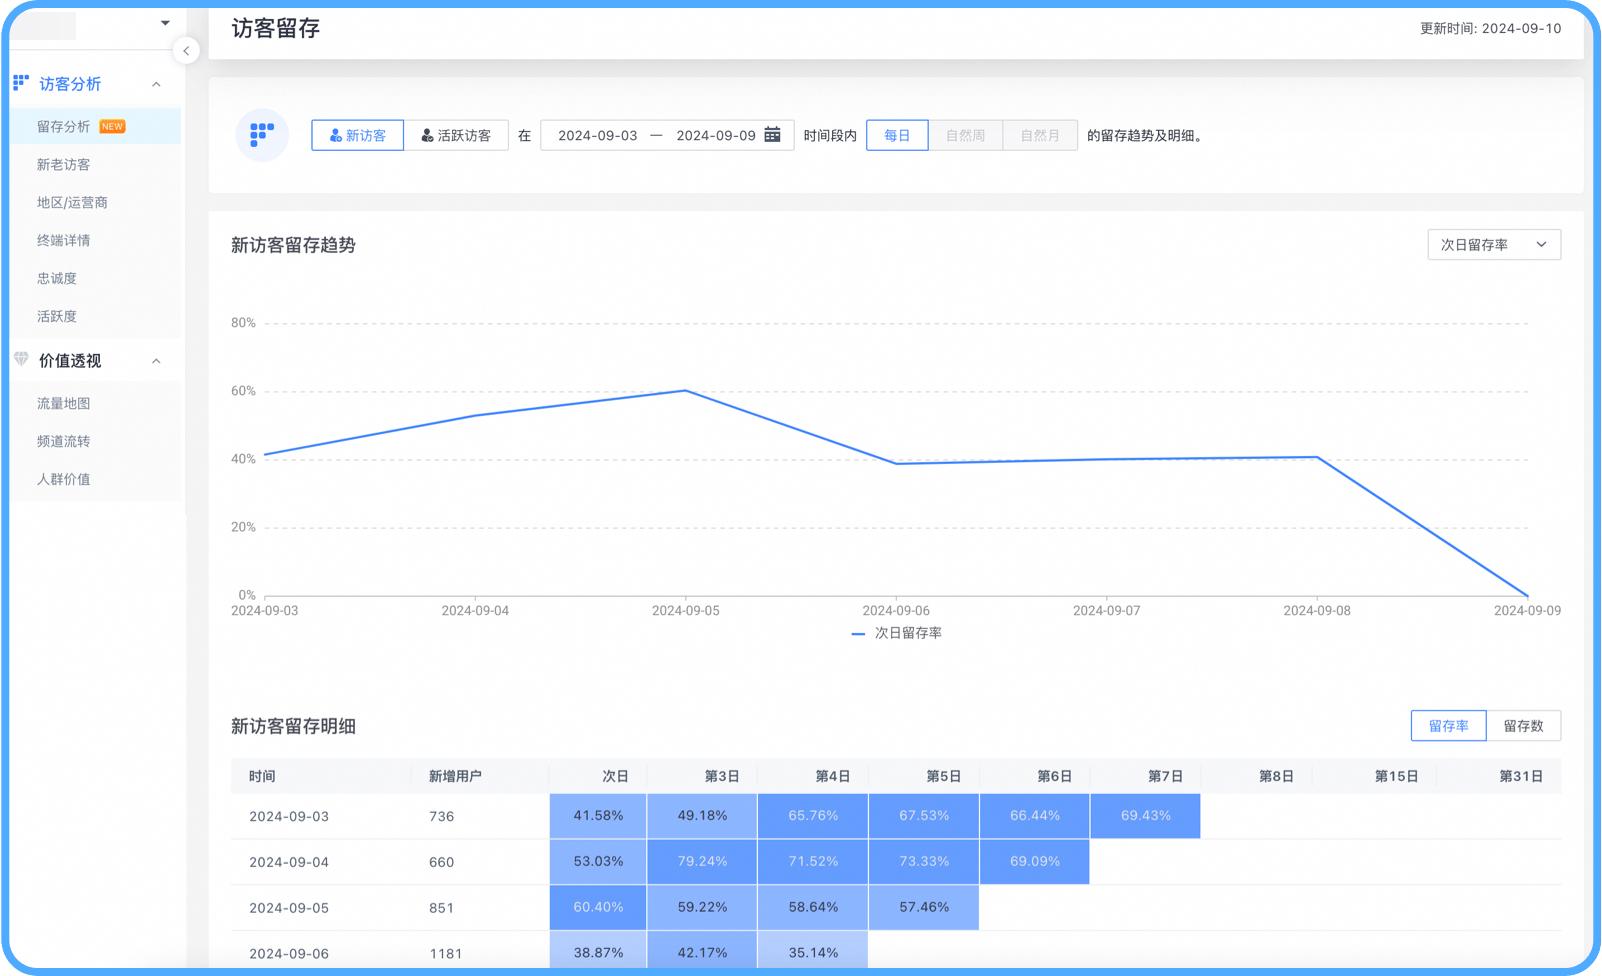Click the 价值透视 diamond icon
This screenshot has width=1602, height=976.
(x=21, y=360)
